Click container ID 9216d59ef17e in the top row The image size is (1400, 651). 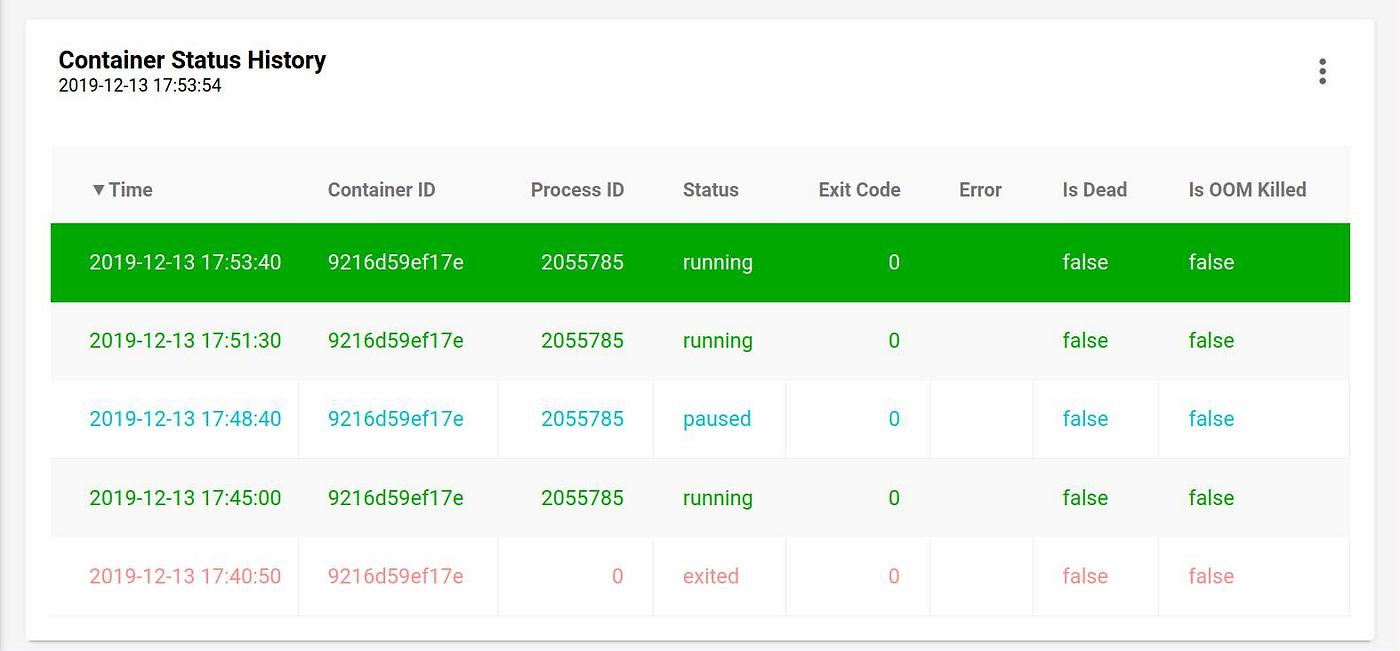[x=396, y=262]
